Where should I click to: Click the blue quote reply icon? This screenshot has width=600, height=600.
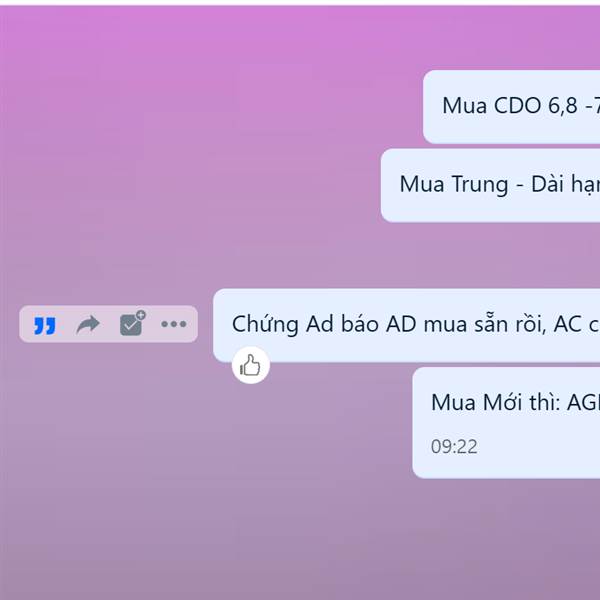tap(45, 325)
